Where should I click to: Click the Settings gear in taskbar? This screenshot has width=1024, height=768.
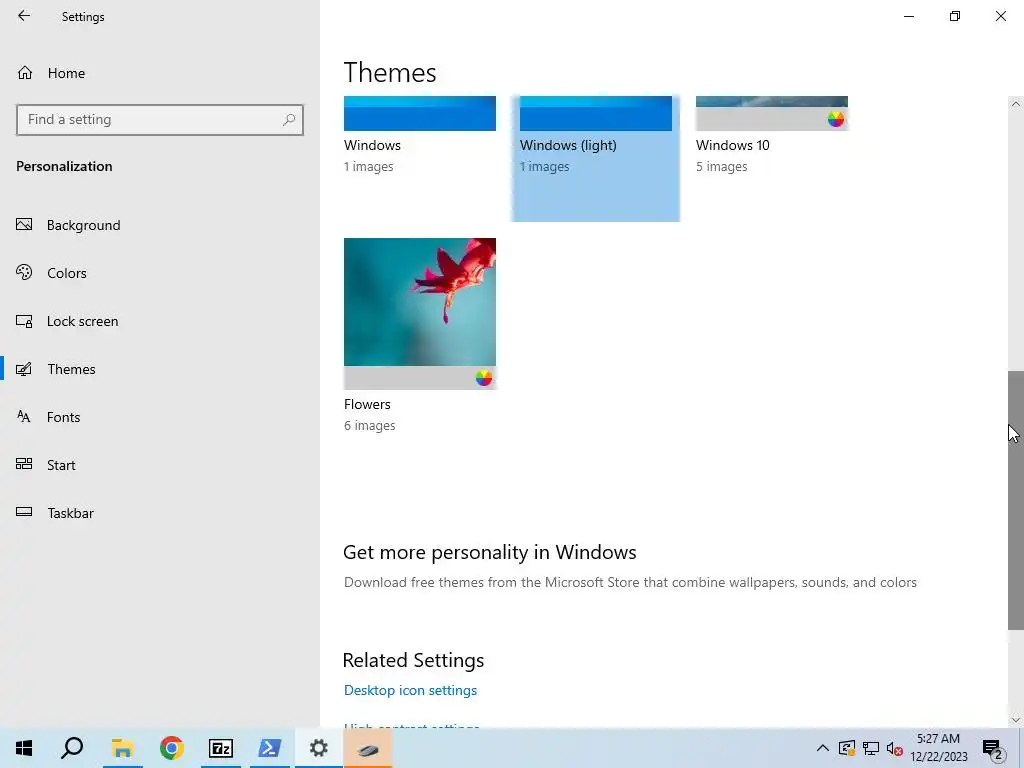tap(319, 748)
